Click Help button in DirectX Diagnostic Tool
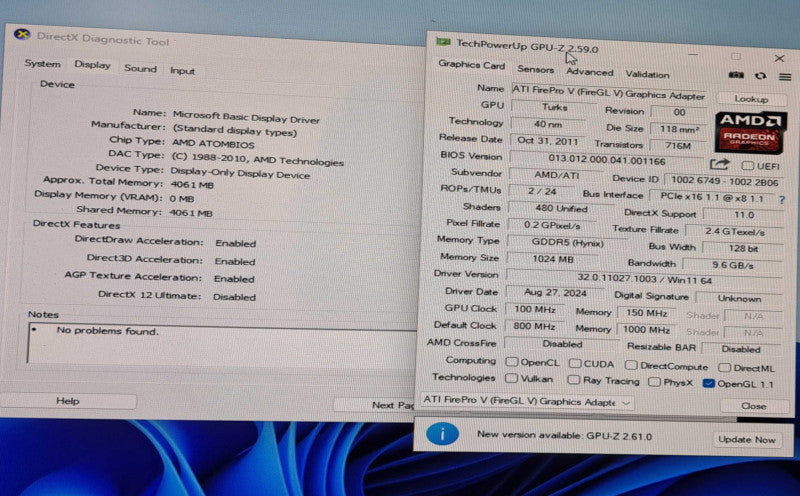The height and width of the screenshot is (496, 800). [x=68, y=401]
